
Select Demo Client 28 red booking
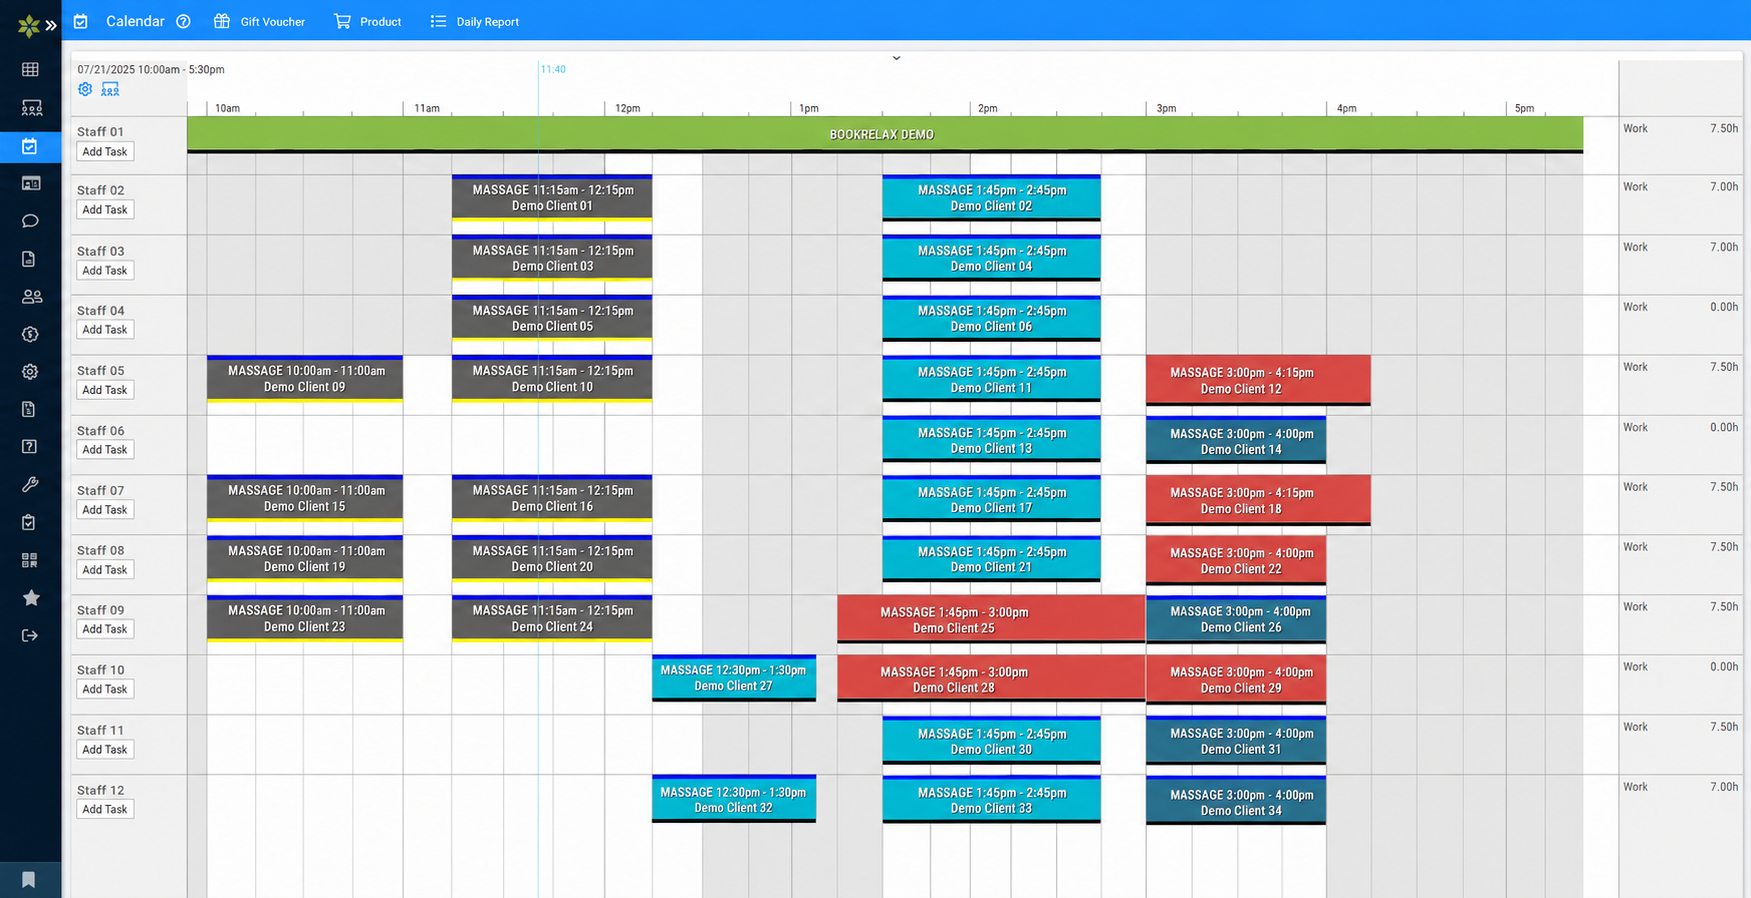pos(991,680)
